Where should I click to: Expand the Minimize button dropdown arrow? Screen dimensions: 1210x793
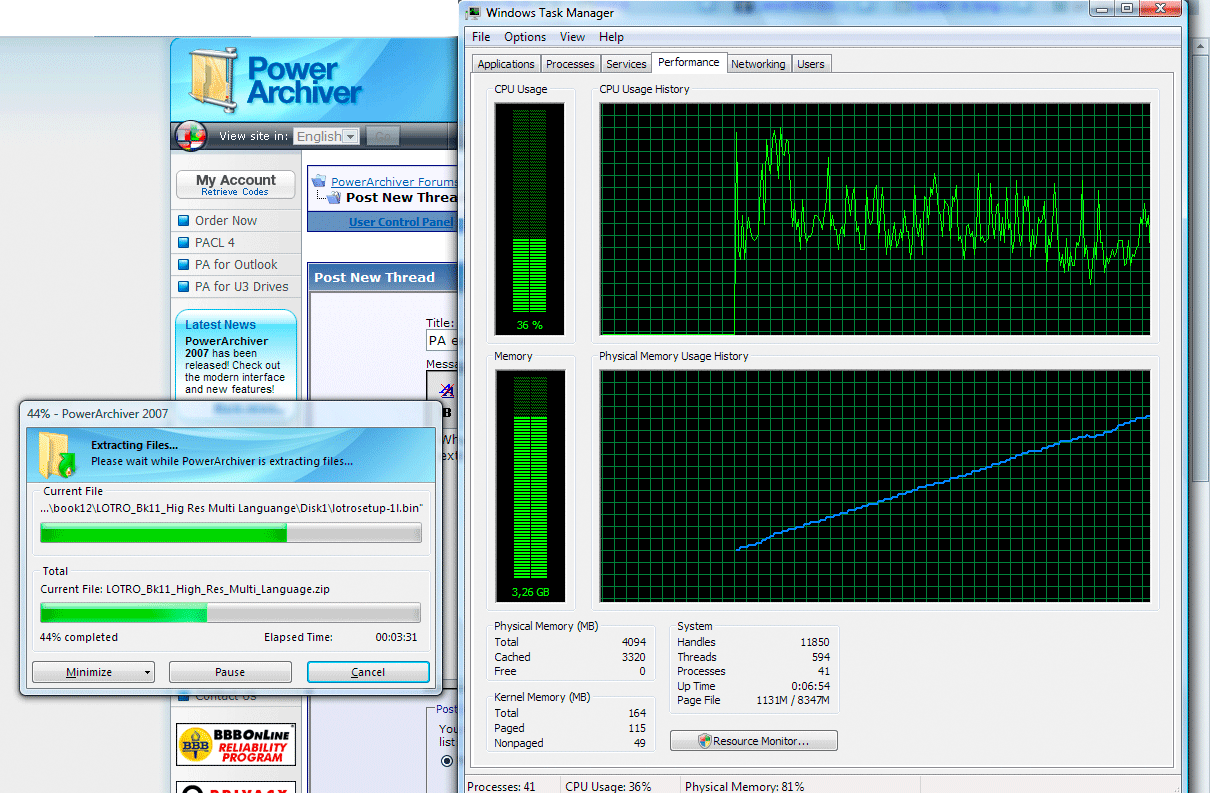pyautogui.click(x=147, y=672)
